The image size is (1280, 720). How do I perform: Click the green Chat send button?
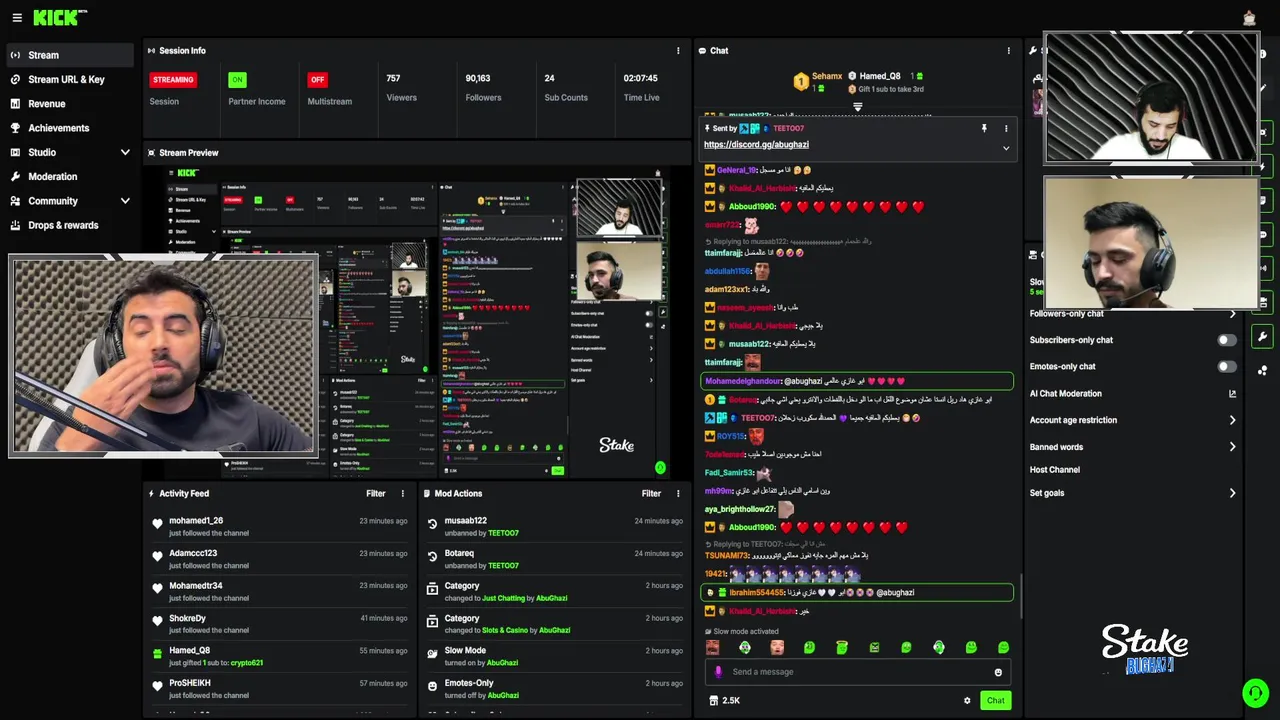pos(995,701)
